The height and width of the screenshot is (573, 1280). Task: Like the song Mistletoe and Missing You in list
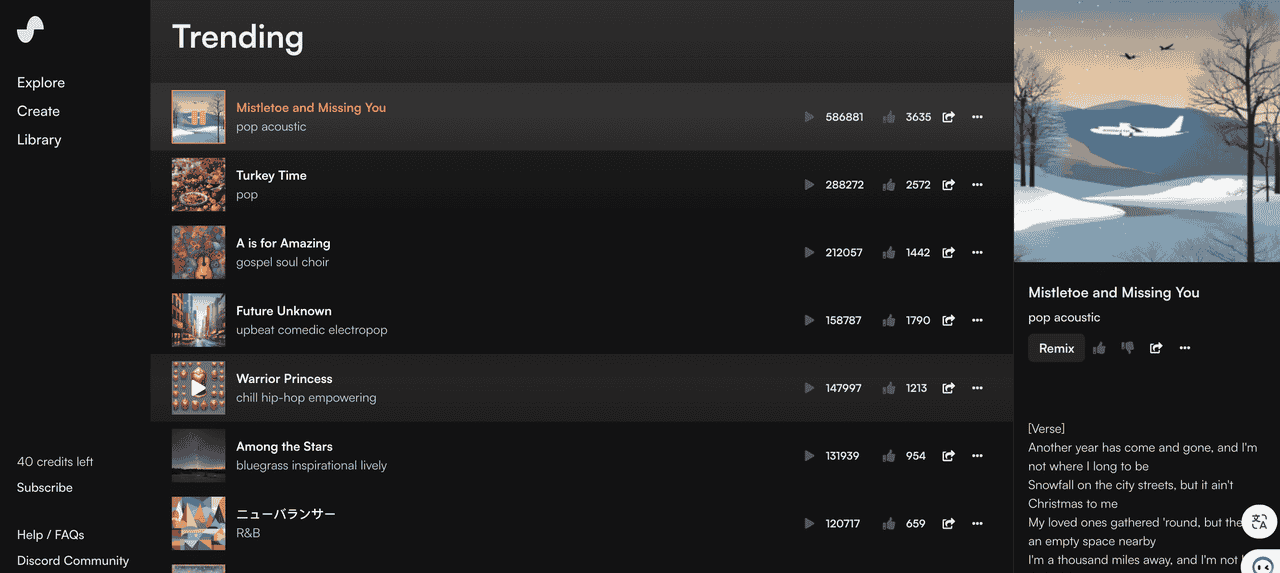point(889,117)
